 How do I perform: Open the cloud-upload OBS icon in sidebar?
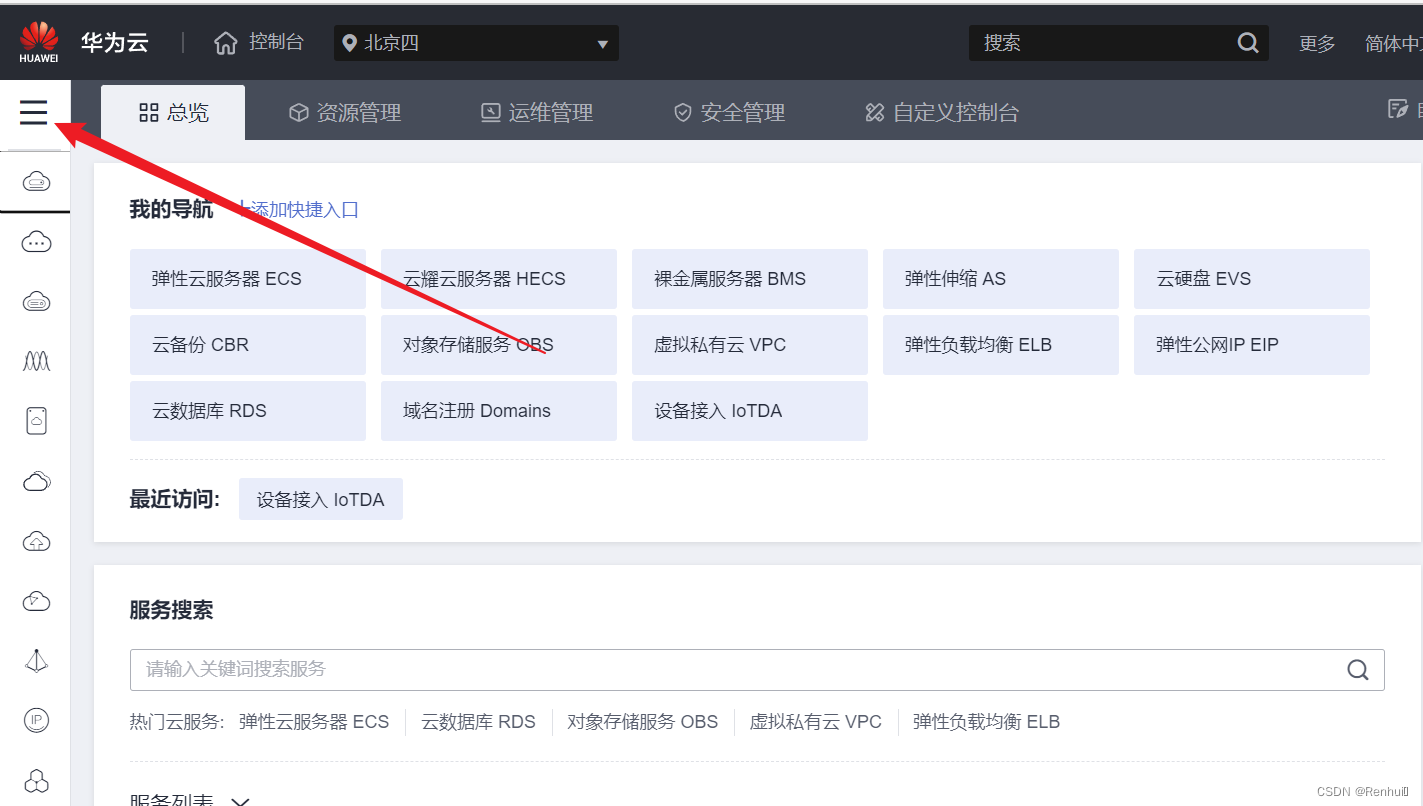(x=36, y=541)
